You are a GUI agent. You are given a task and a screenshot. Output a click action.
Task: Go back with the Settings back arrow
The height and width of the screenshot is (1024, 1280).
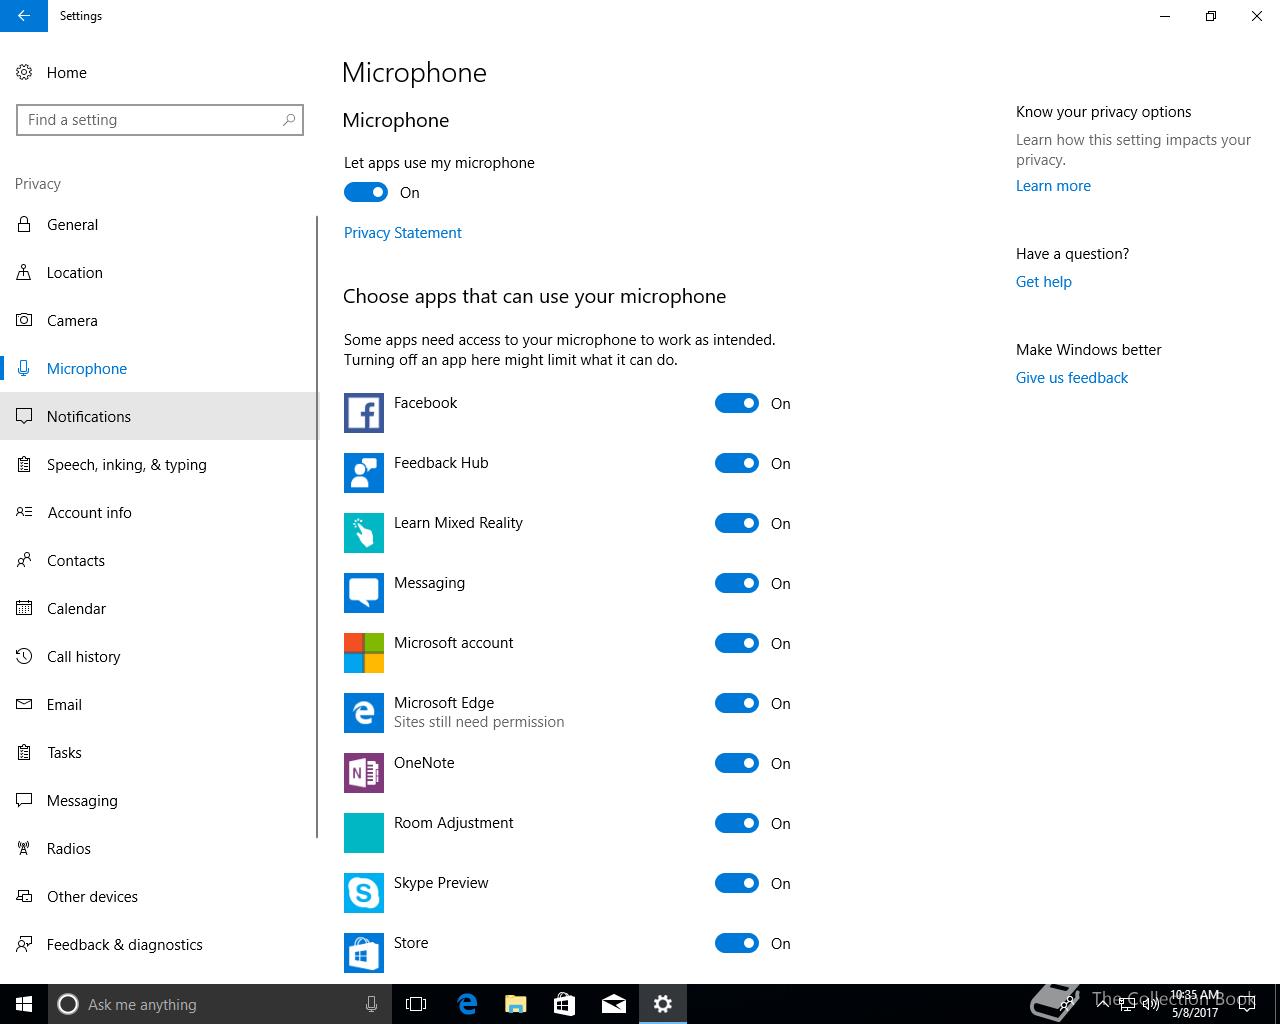(x=24, y=16)
